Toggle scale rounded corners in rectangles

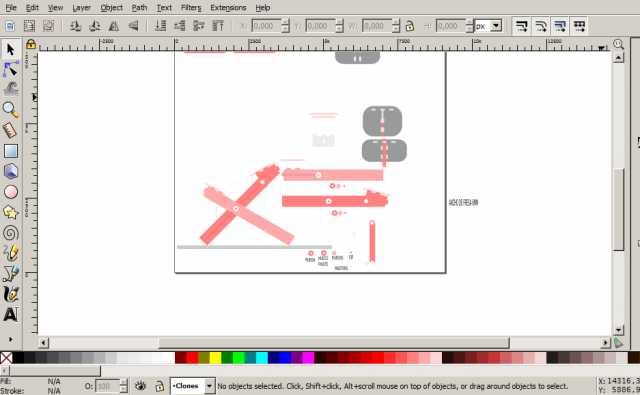pyautogui.click(x=540, y=26)
